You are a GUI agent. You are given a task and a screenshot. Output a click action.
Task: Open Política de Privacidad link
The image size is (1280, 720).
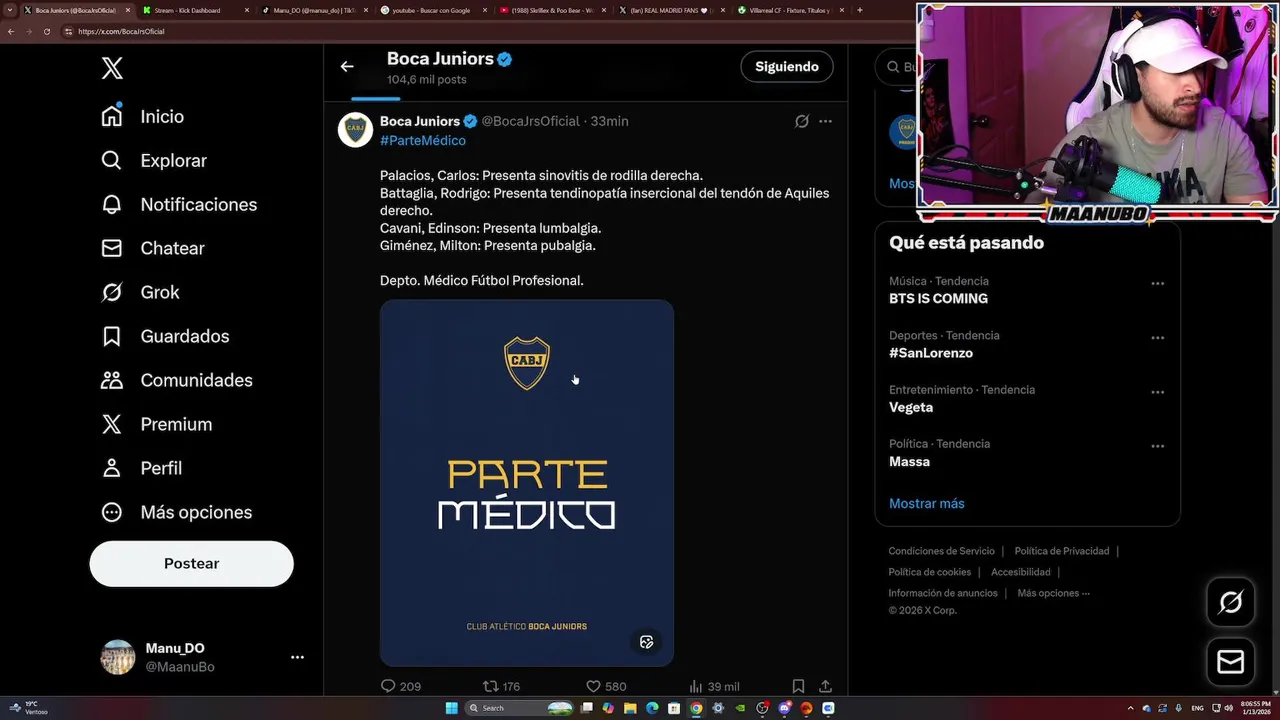pyautogui.click(x=1062, y=551)
